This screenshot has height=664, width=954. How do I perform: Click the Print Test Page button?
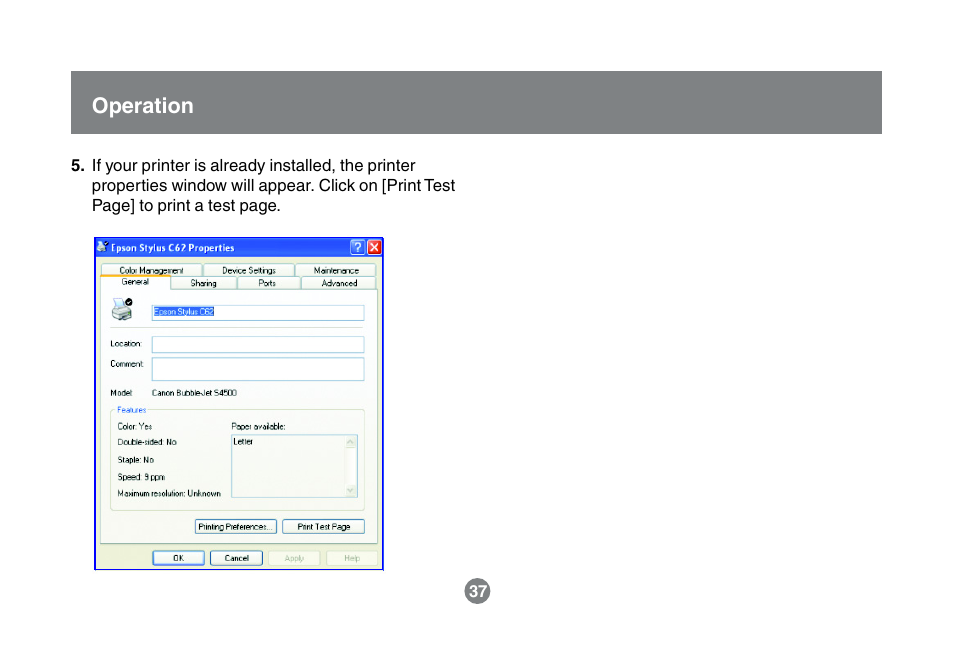(x=324, y=526)
